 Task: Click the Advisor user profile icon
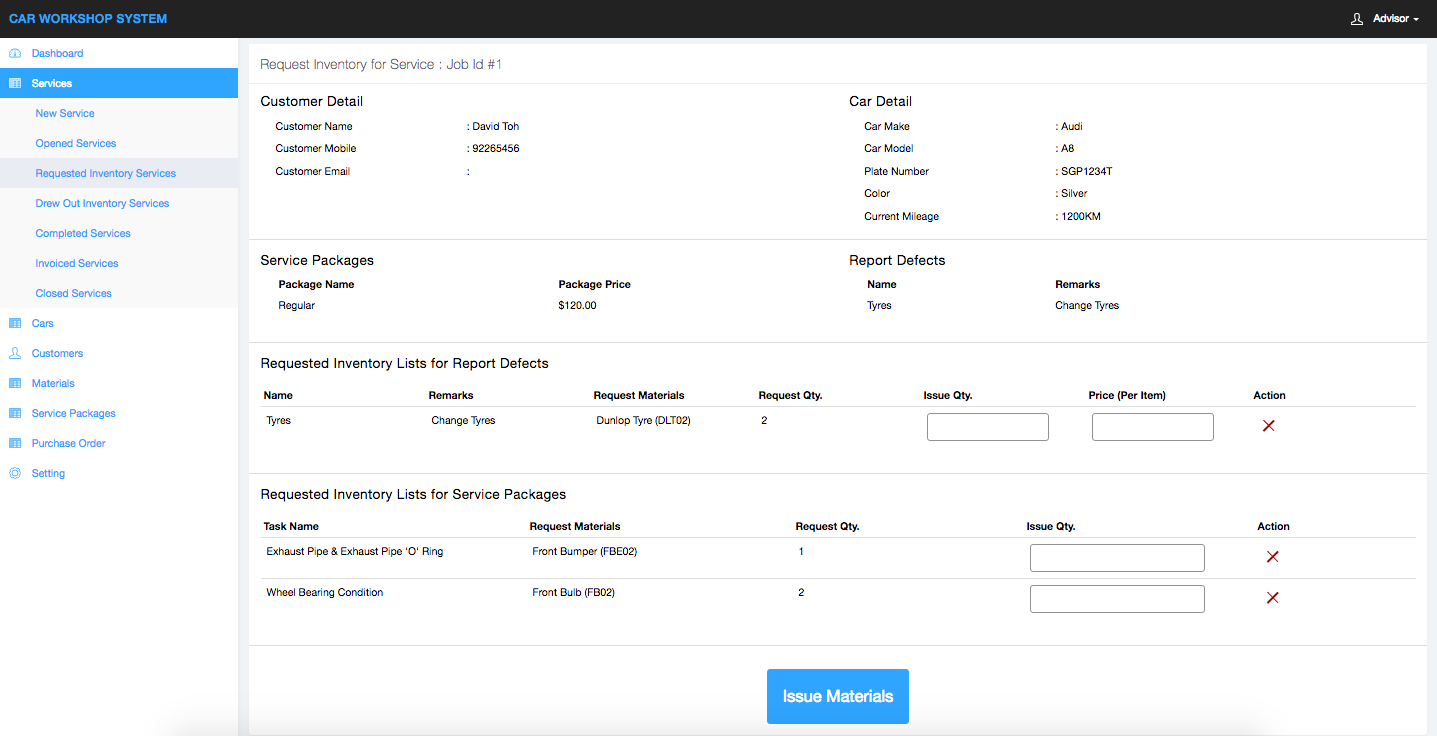coord(1357,19)
